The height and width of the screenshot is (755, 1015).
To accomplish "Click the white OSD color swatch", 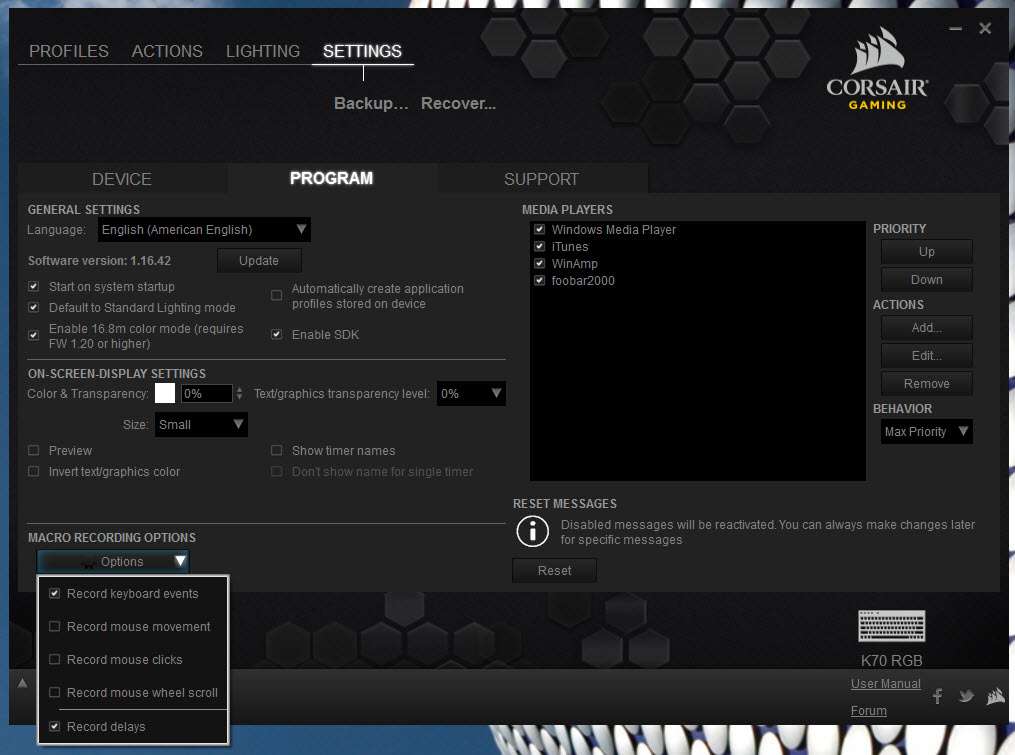I will [165, 393].
